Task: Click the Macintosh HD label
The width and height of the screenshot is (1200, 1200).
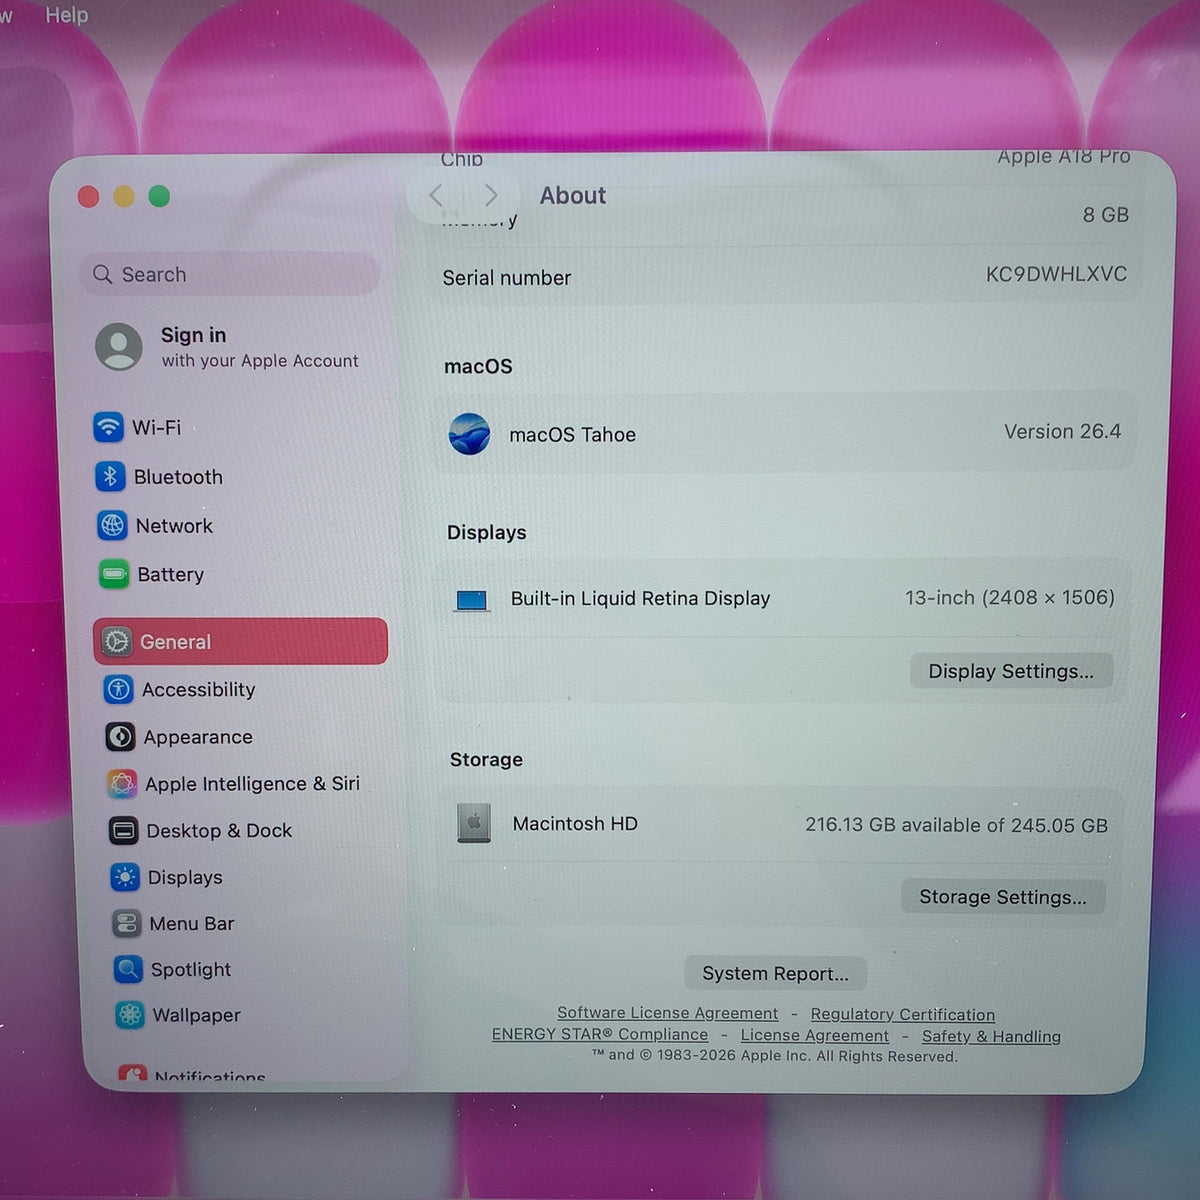Action: 575,823
